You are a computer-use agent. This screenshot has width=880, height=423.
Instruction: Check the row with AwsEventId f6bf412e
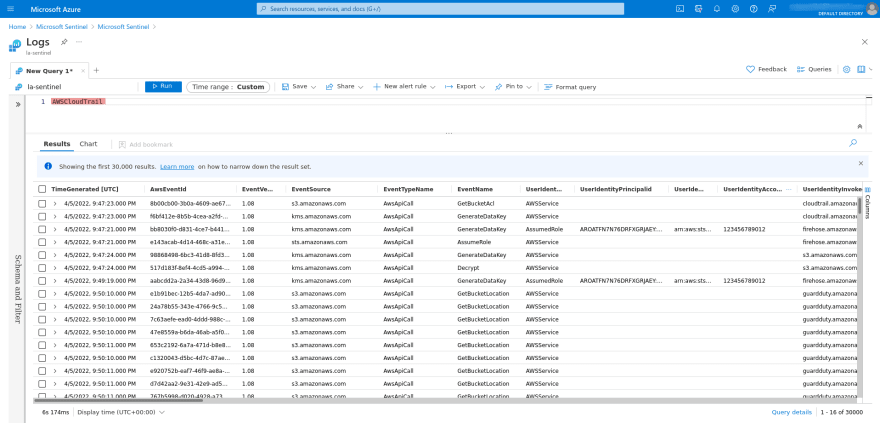click(x=42, y=216)
